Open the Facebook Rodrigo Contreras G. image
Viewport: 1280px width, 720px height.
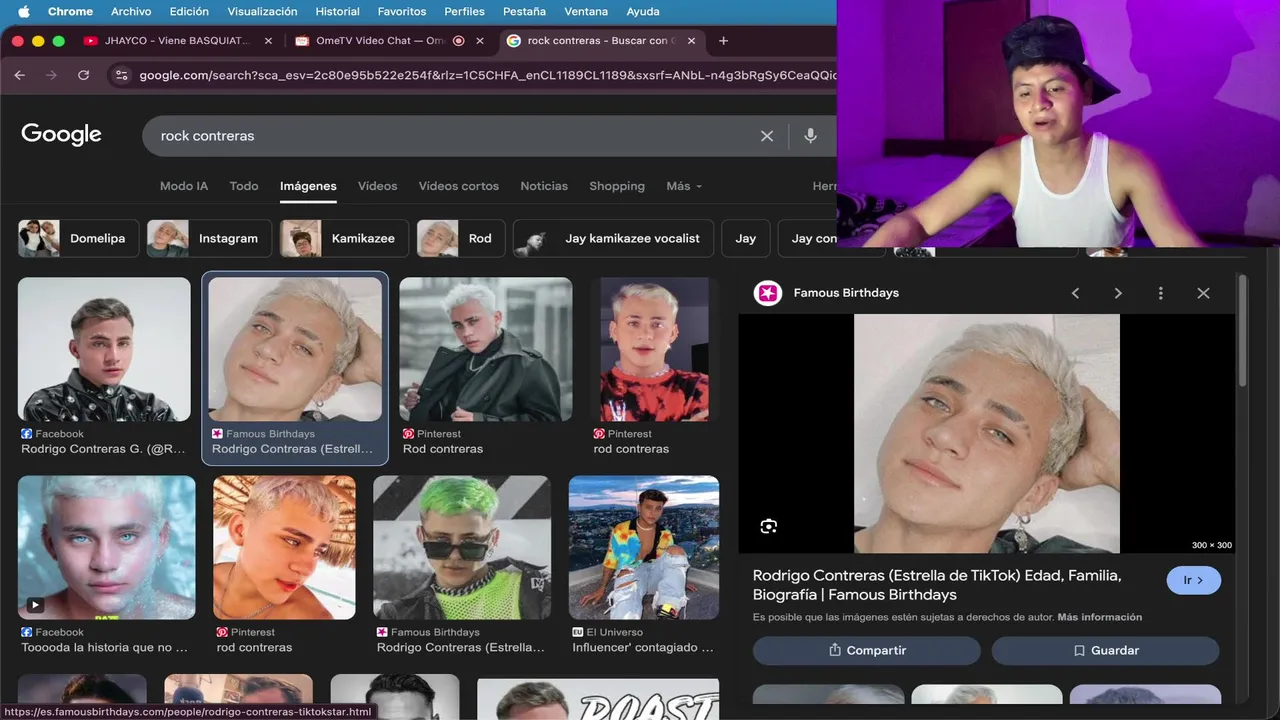pos(104,349)
